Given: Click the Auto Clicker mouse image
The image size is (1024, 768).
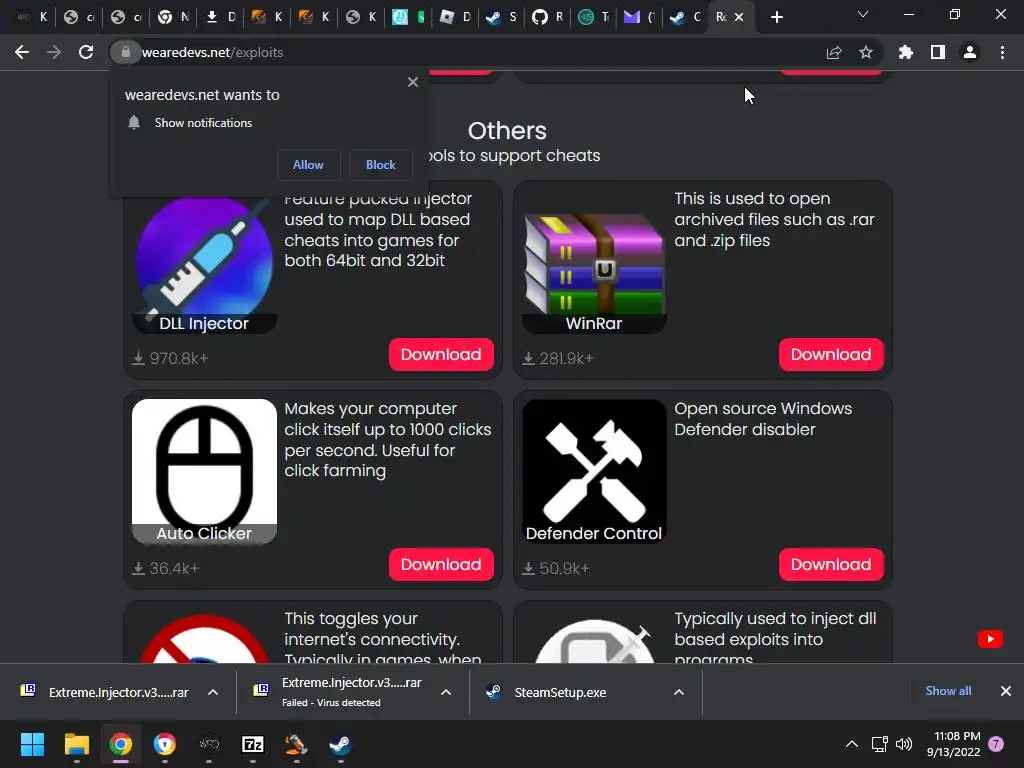Looking at the screenshot, I should tap(204, 470).
